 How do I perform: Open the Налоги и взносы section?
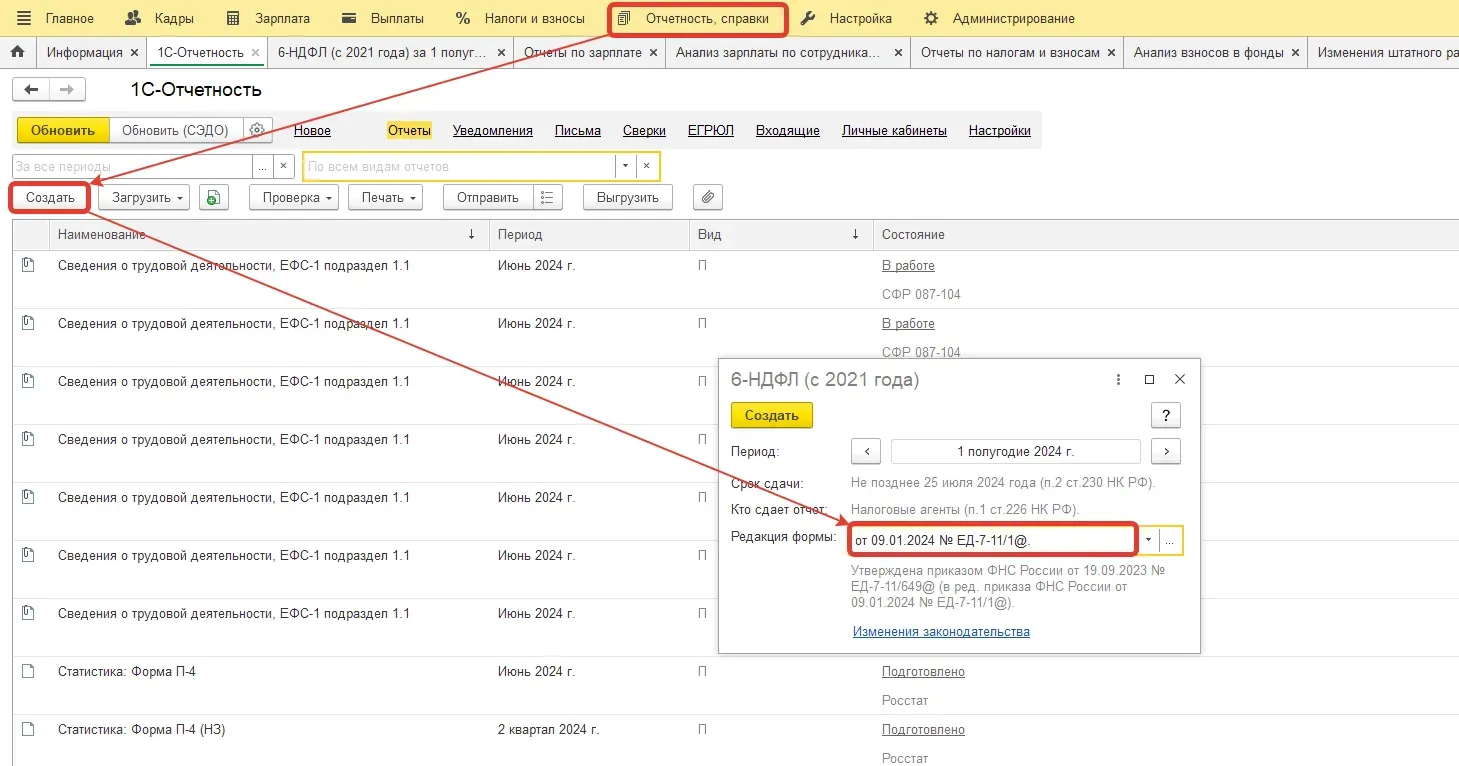coord(519,18)
